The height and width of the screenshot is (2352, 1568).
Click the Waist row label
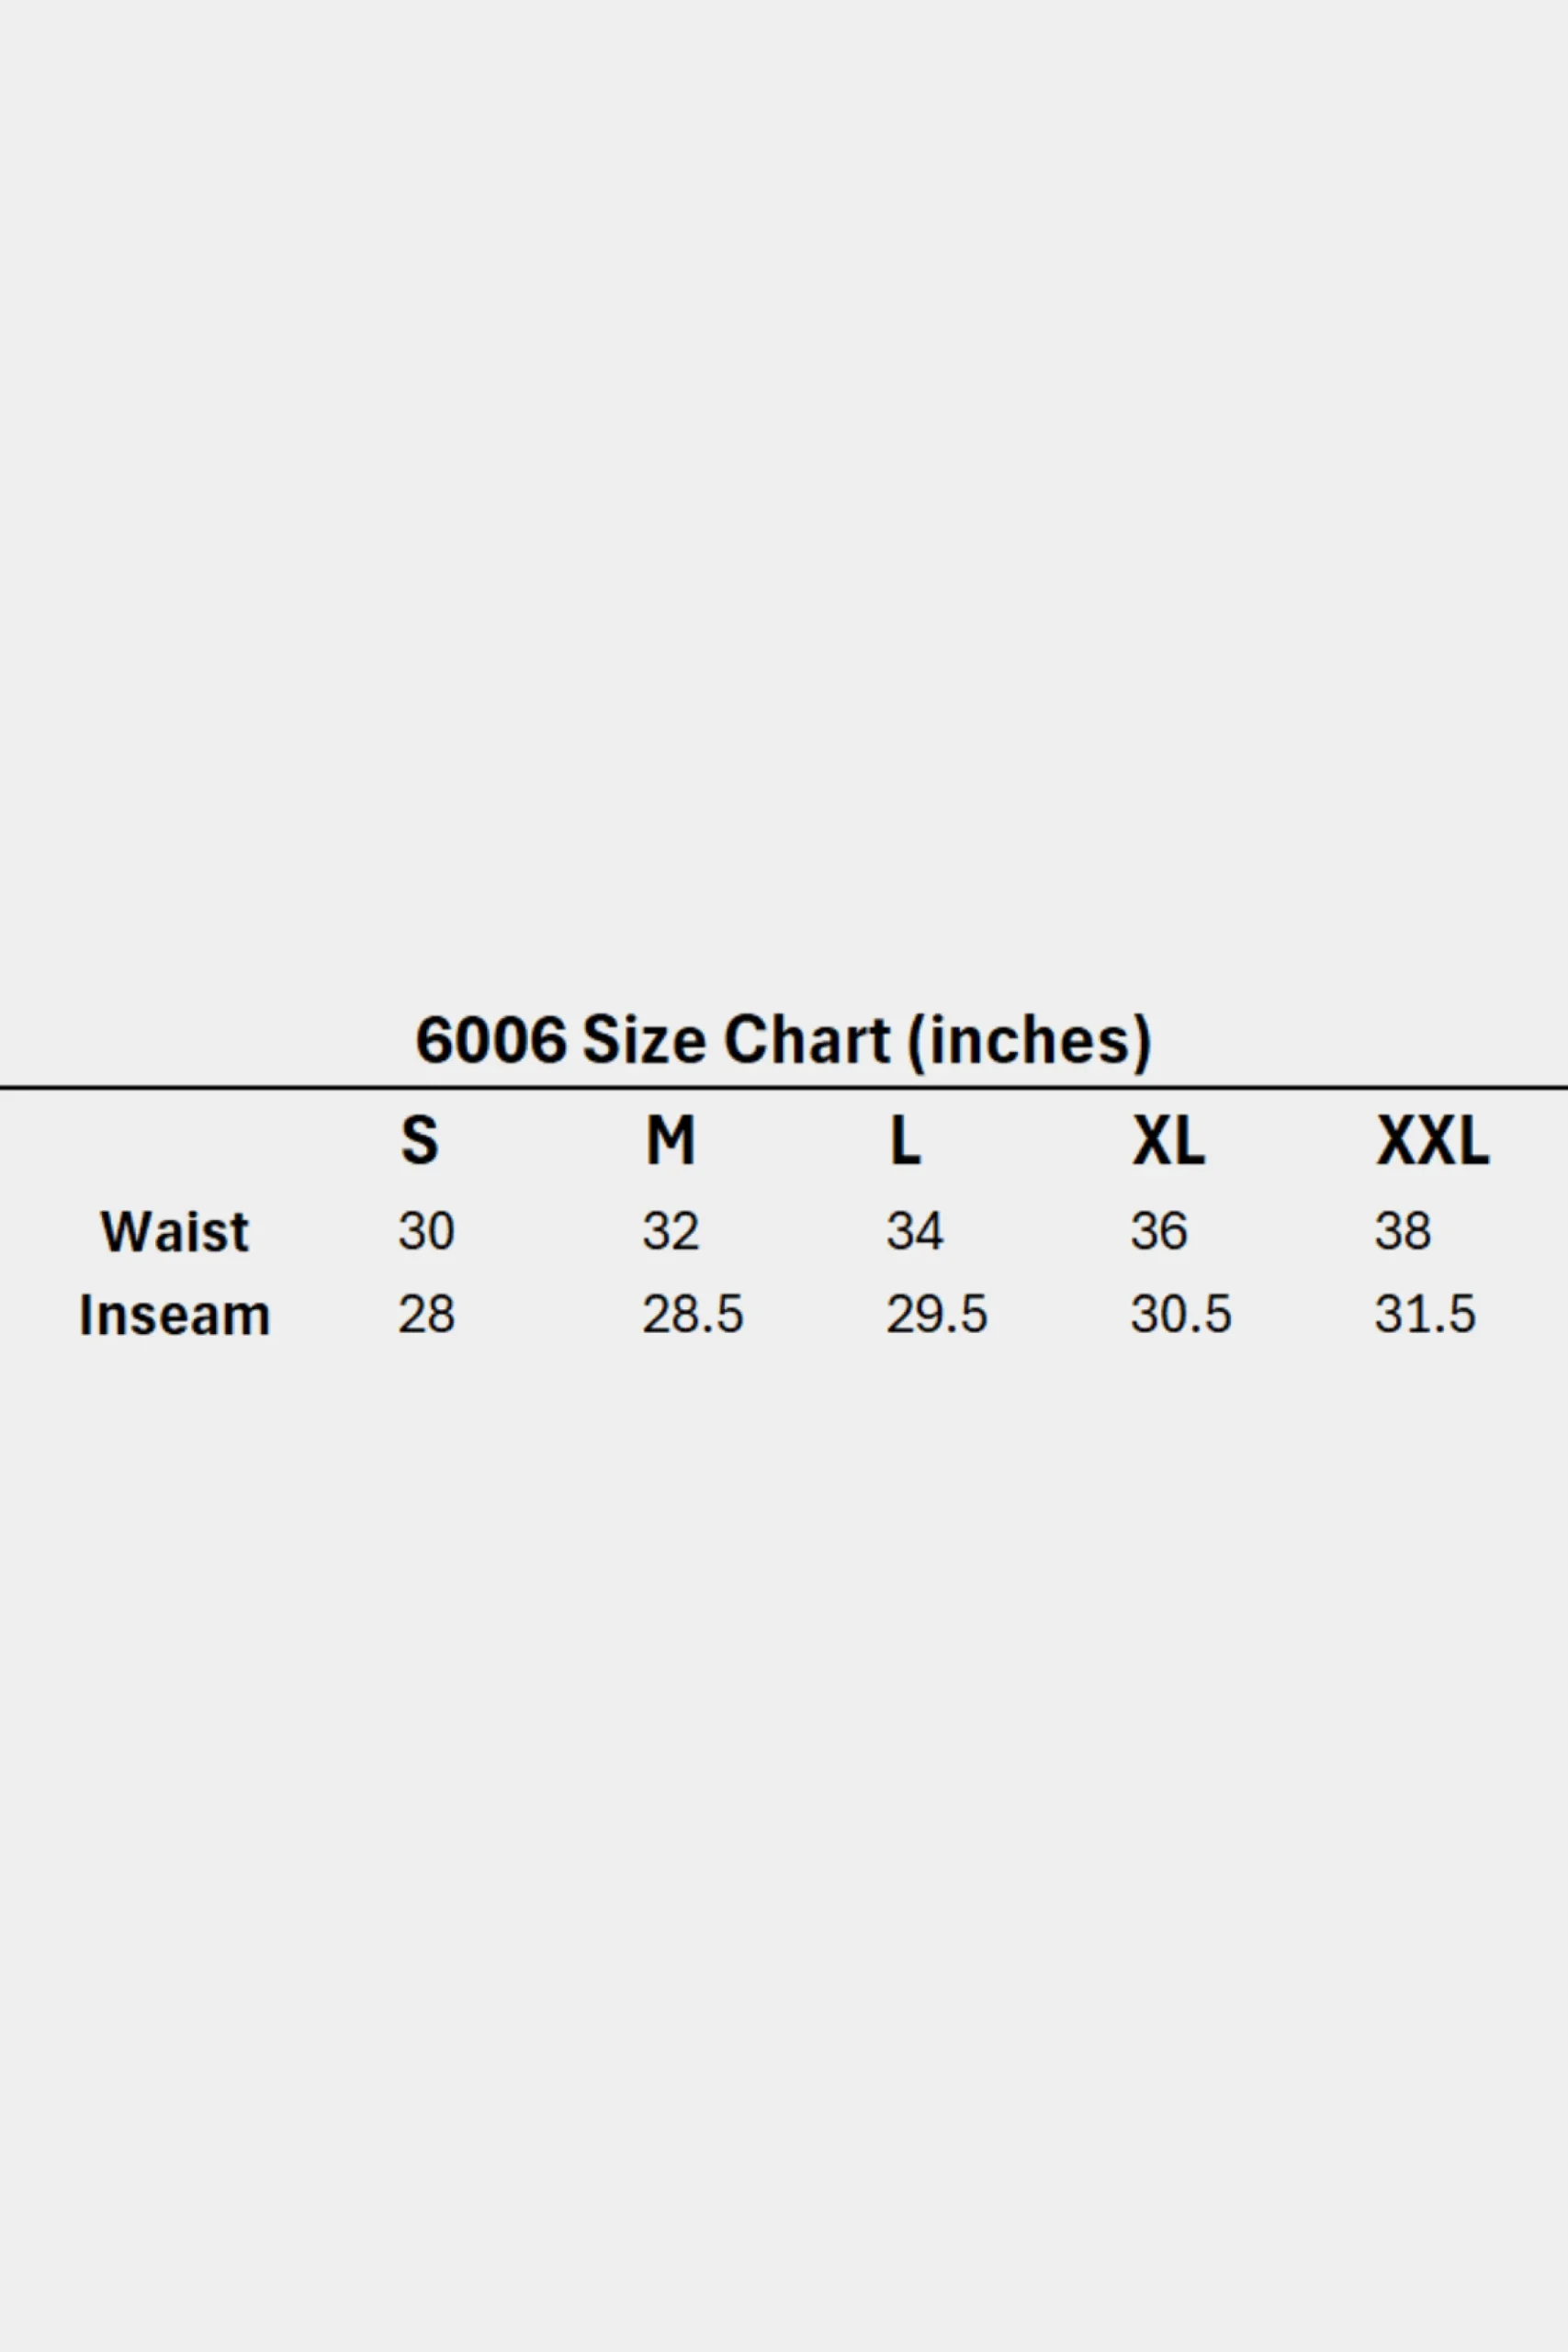pos(175,1231)
